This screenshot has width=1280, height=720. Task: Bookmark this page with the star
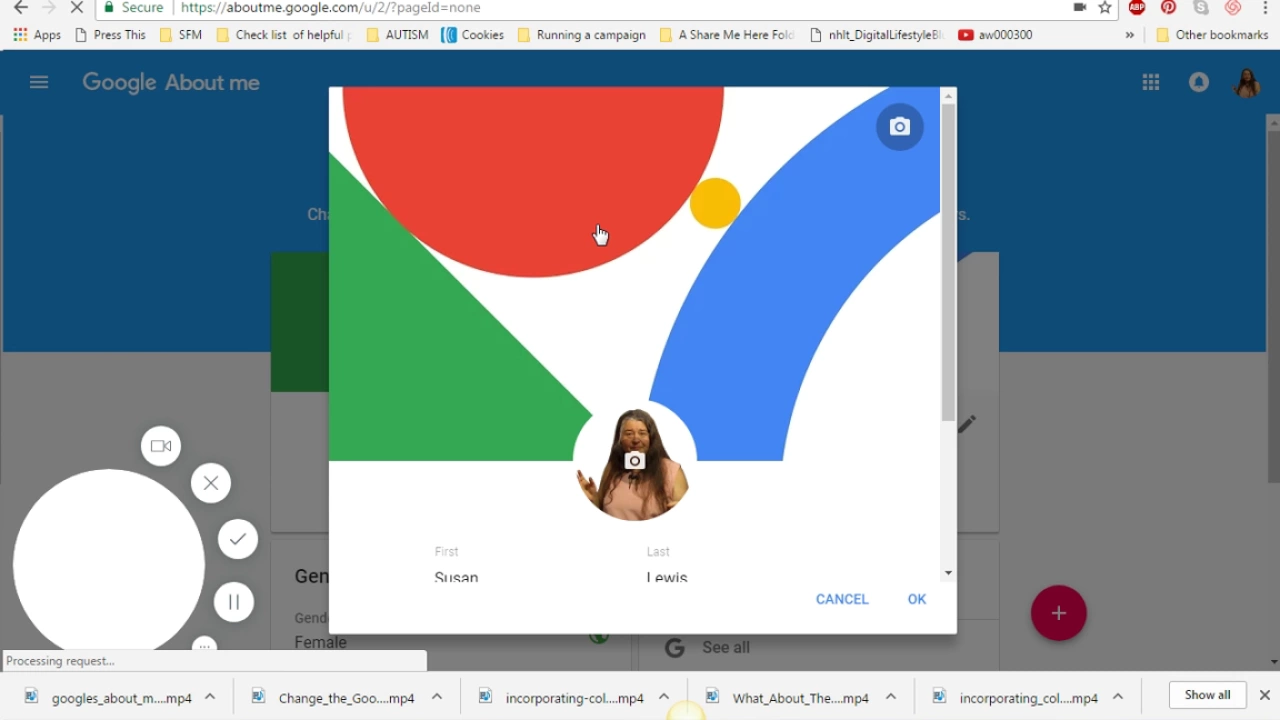[x=1105, y=8]
